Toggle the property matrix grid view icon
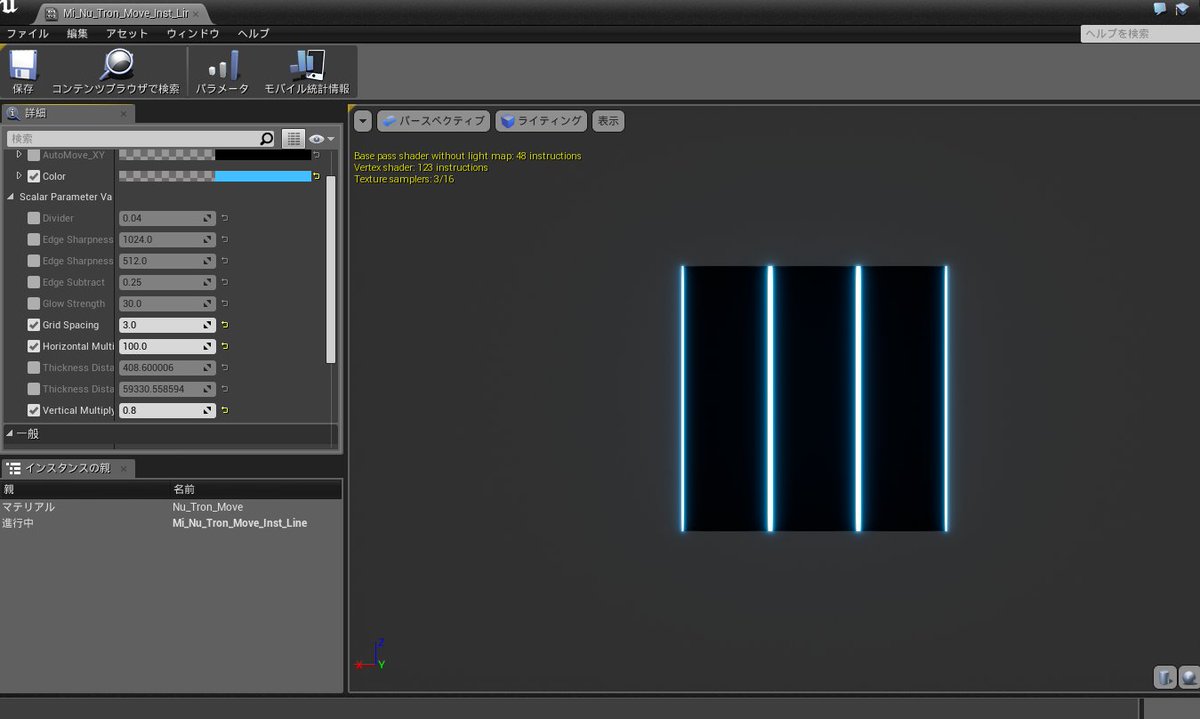This screenshot has height=719, width=1200. click(293, 139)
